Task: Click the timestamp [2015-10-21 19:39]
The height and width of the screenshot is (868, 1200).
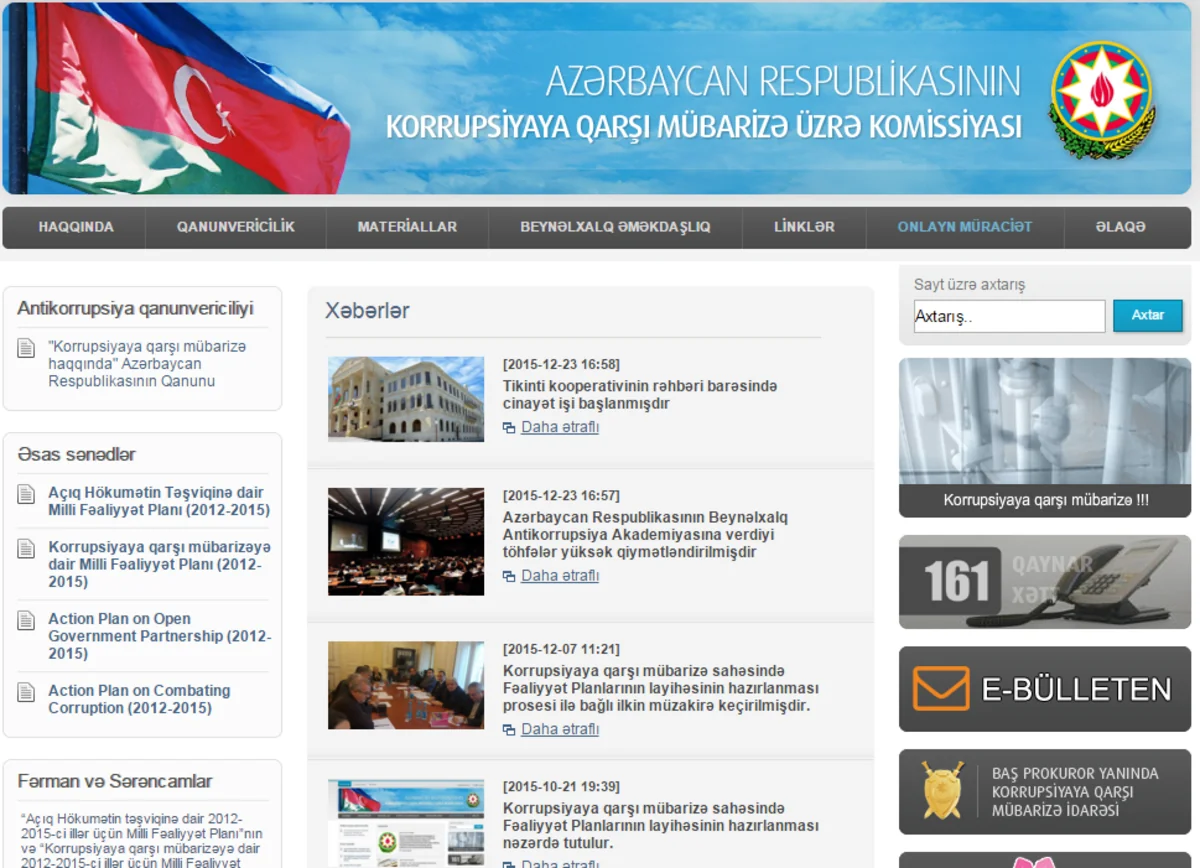Action: tap(561, 786)
